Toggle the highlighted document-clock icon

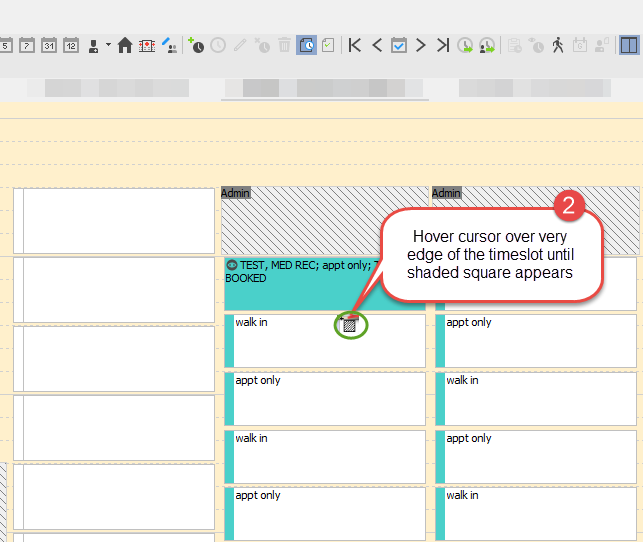[306, 45]
